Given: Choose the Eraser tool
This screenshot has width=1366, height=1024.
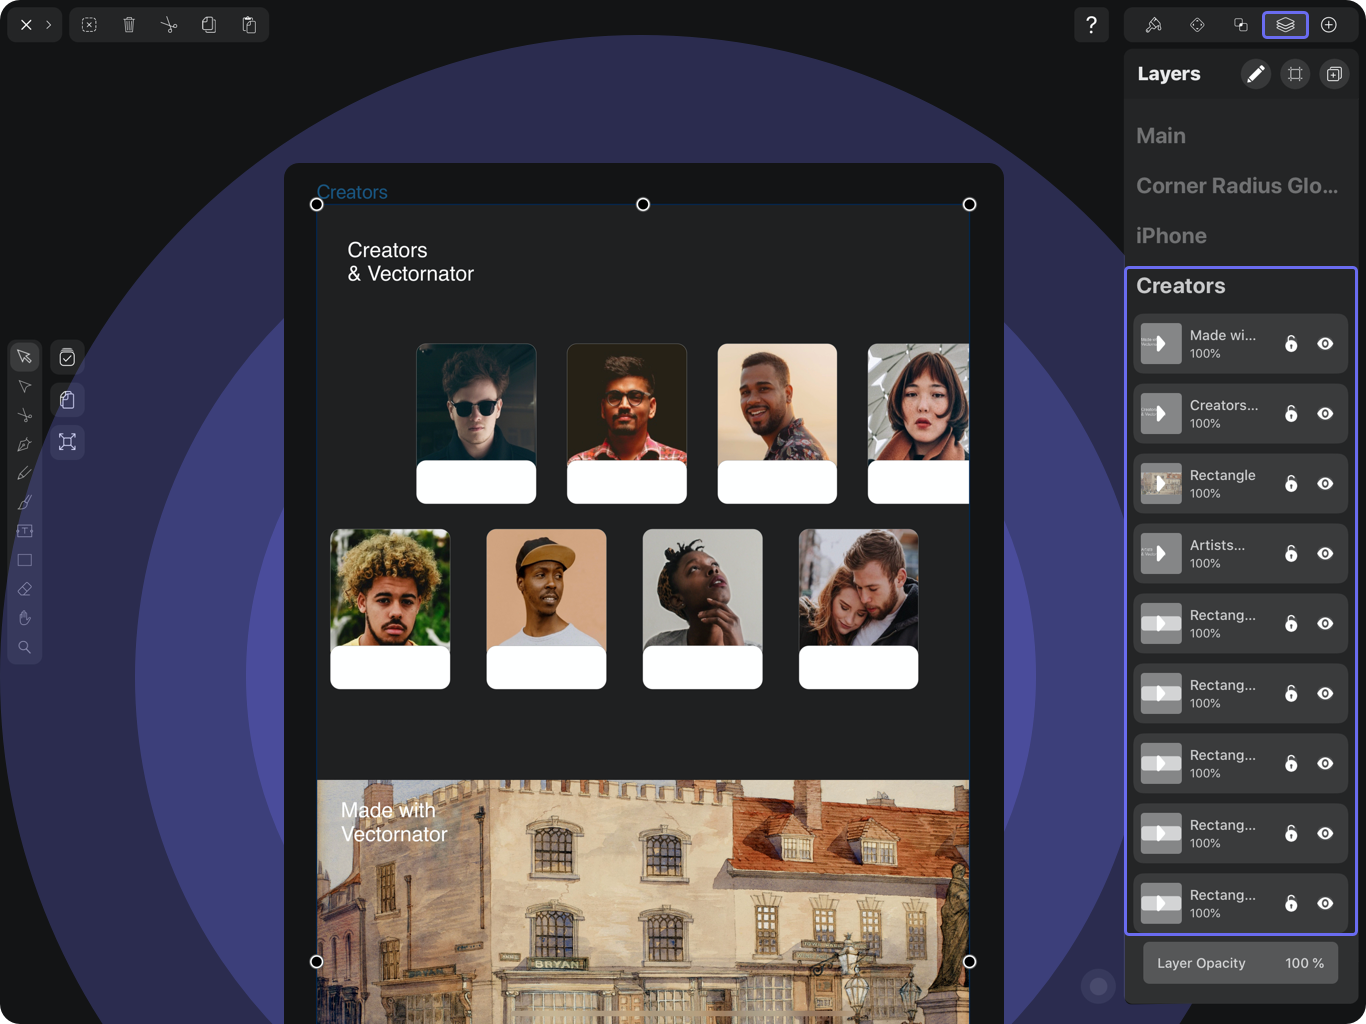Looking at the screenshot, I should pyautogui.click(x=25, y=589).
